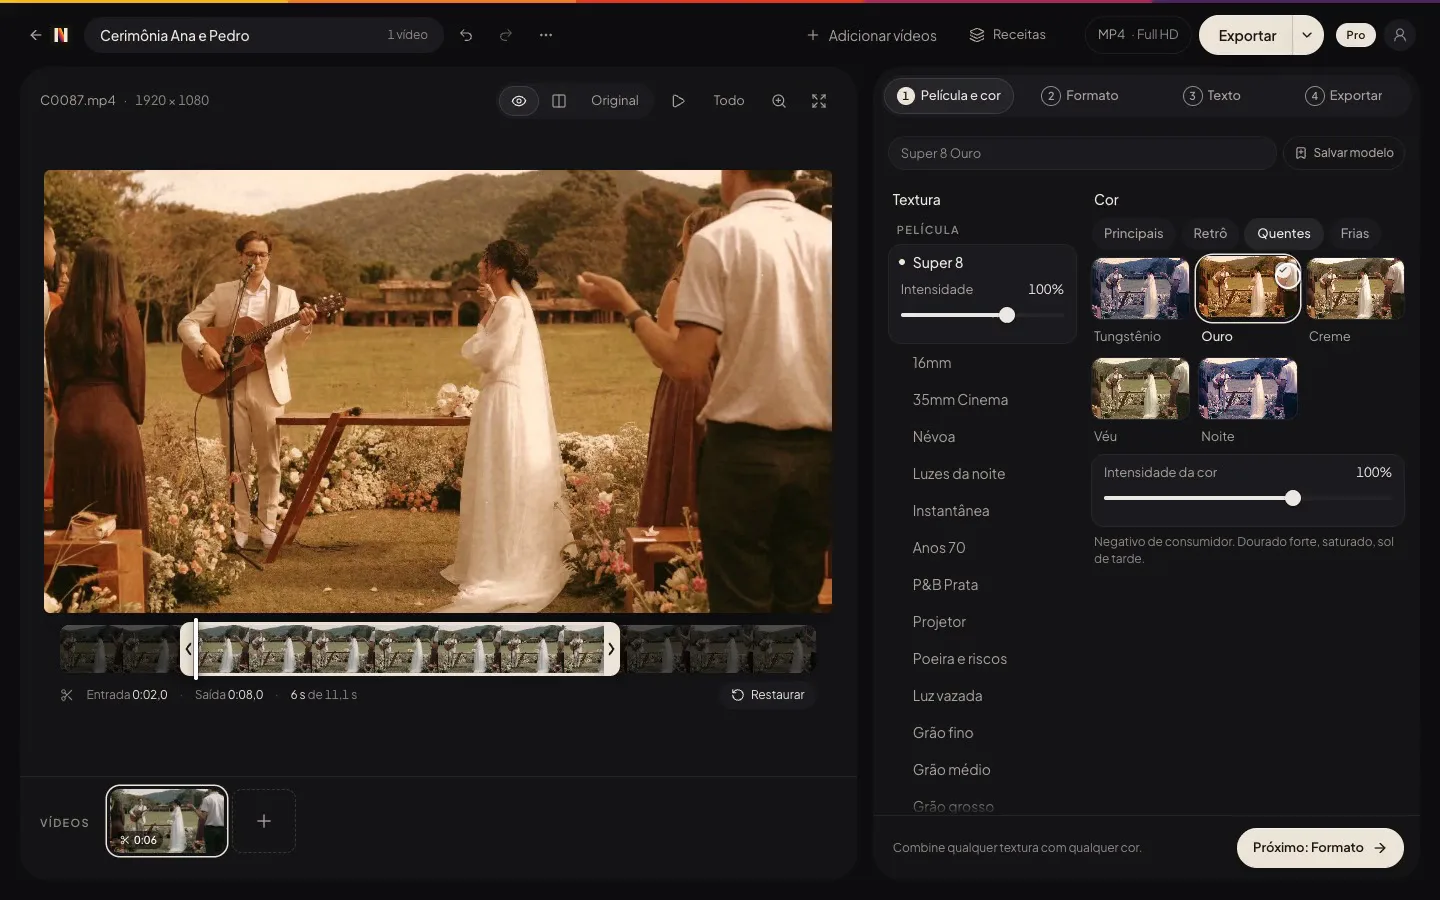Click the Super 8 Ouro preset name field
Viewport: 1440px width, 900px height.
coord(1082,153)
